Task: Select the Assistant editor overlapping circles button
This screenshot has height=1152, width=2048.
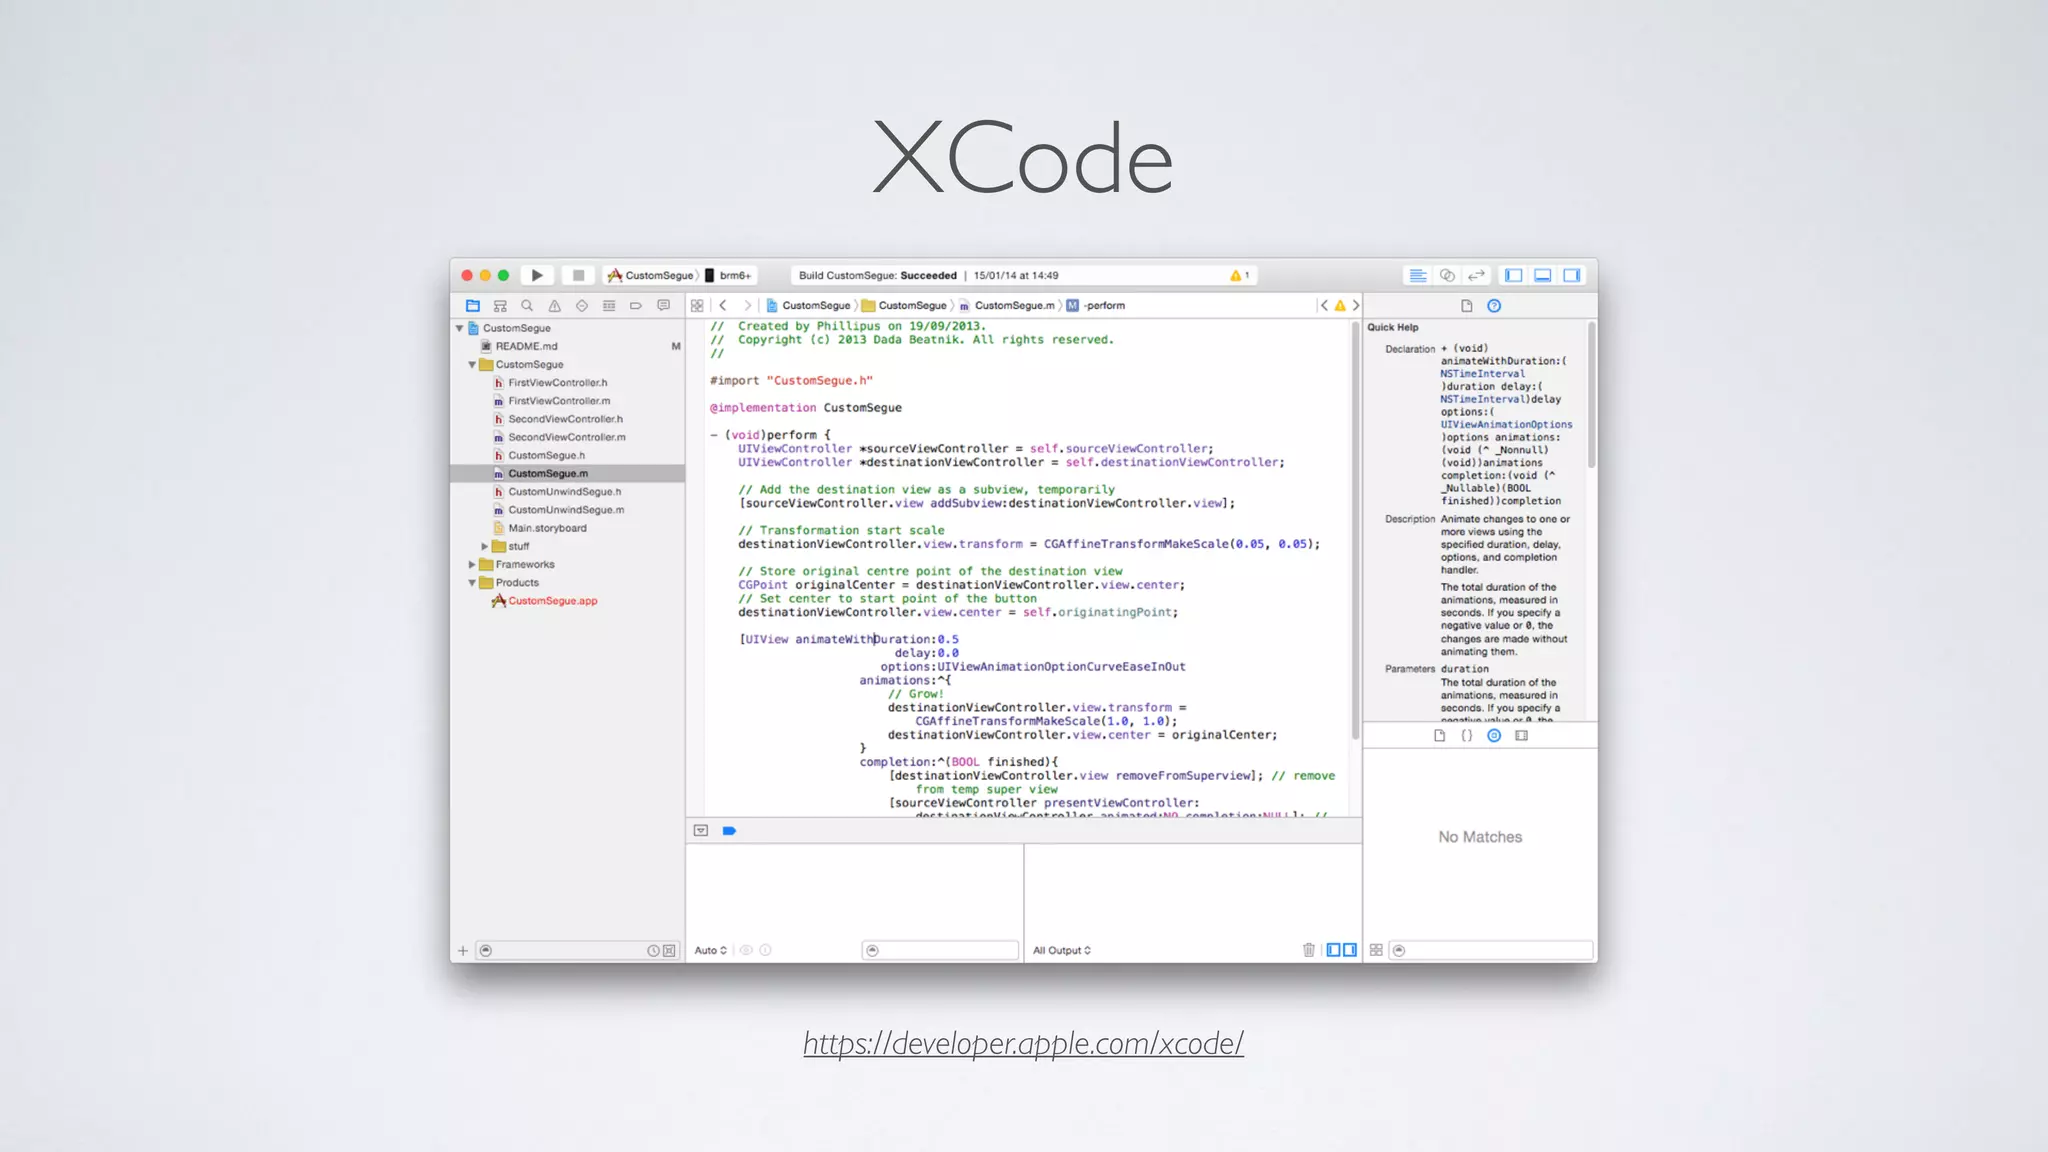Action: [1447, 275]
